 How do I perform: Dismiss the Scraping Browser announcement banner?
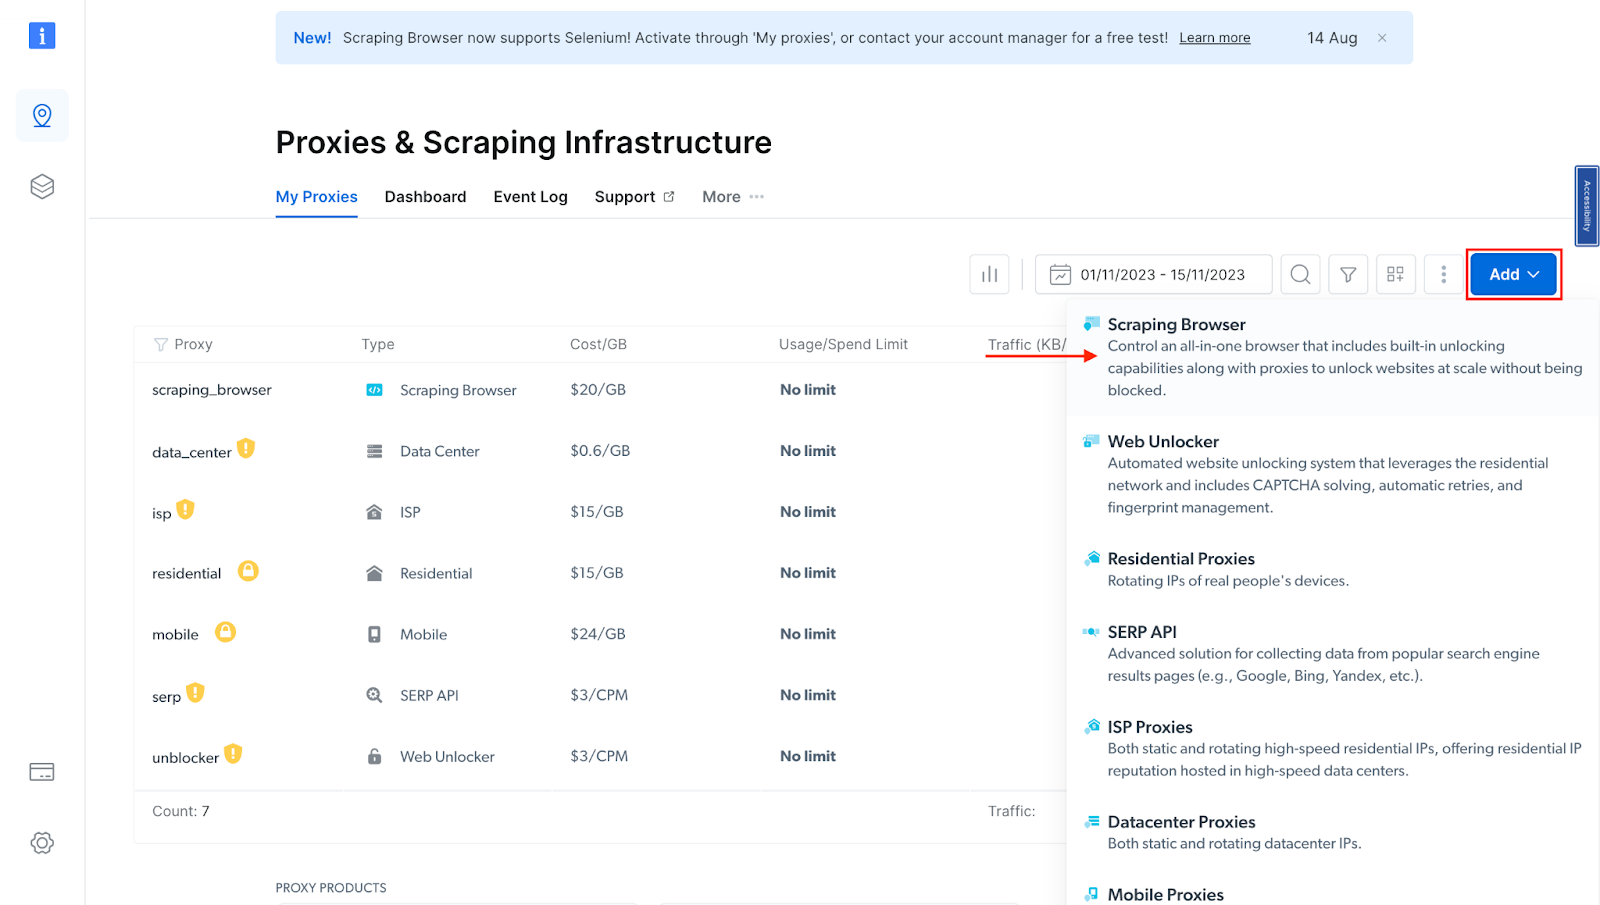coord(1382,38)
